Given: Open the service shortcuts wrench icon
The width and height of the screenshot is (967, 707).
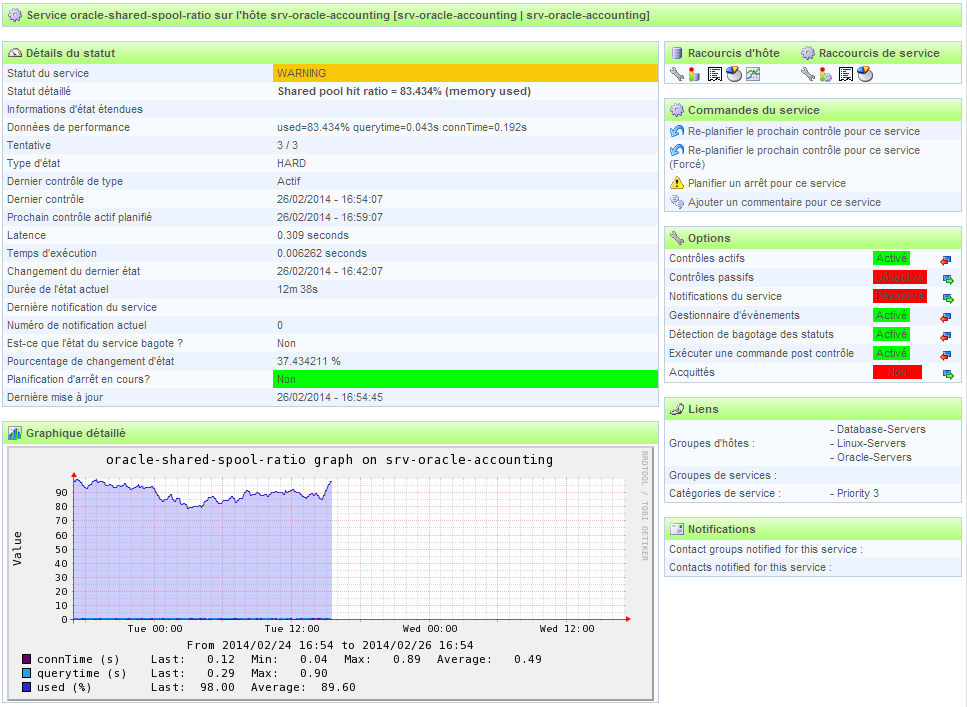Looking at the screenshot, I should (x=808, y=75).
